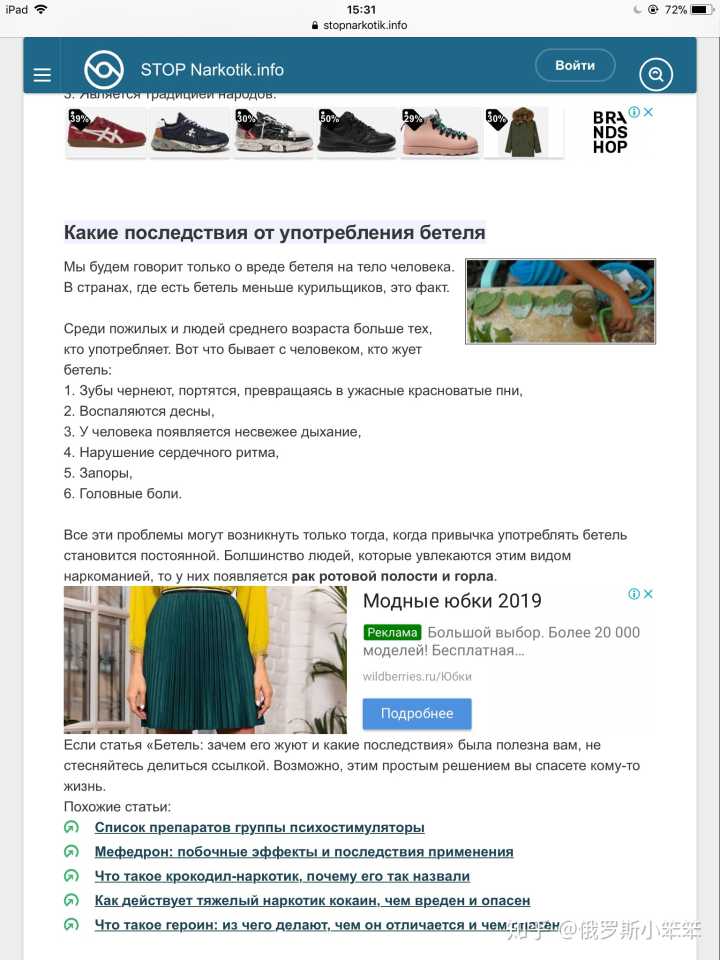Open Что такое крокодил-наркотик link

(x=282, y=876)
